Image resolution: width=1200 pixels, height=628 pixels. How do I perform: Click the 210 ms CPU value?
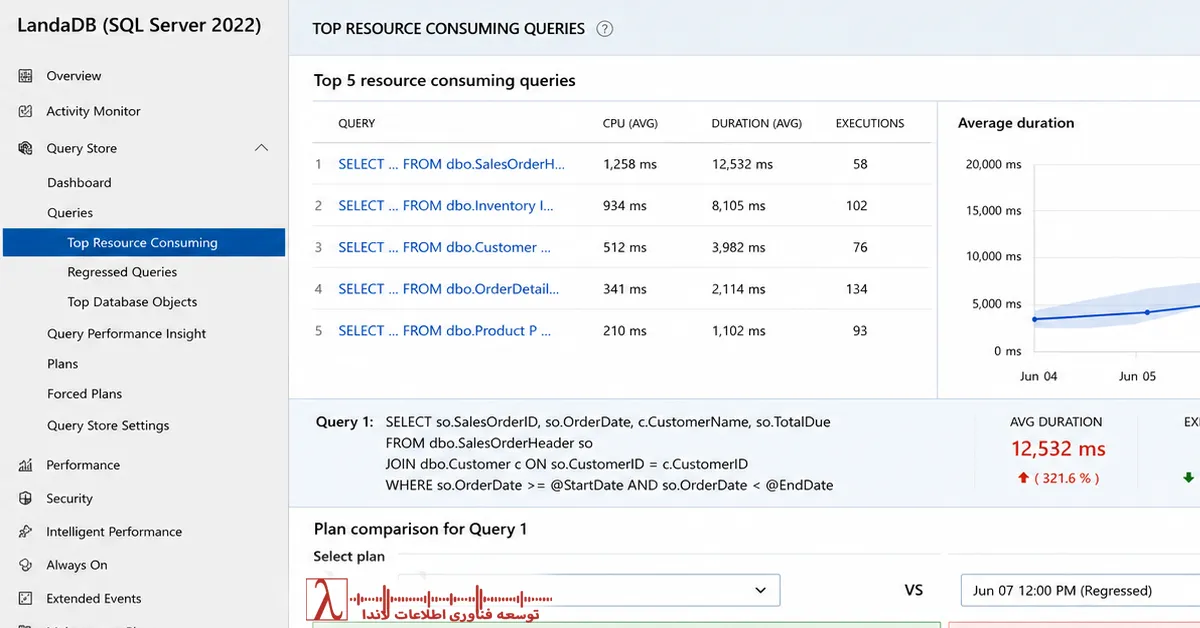coord(625,330)
